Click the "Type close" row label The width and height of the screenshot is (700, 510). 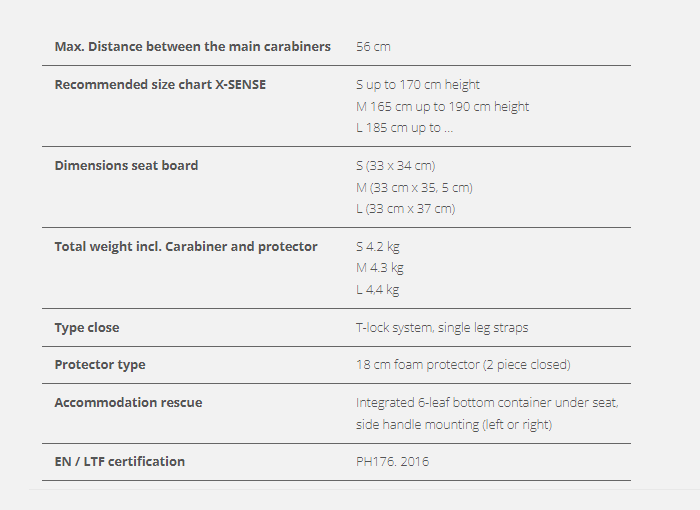pyautogui.click(x=87, y=327)
